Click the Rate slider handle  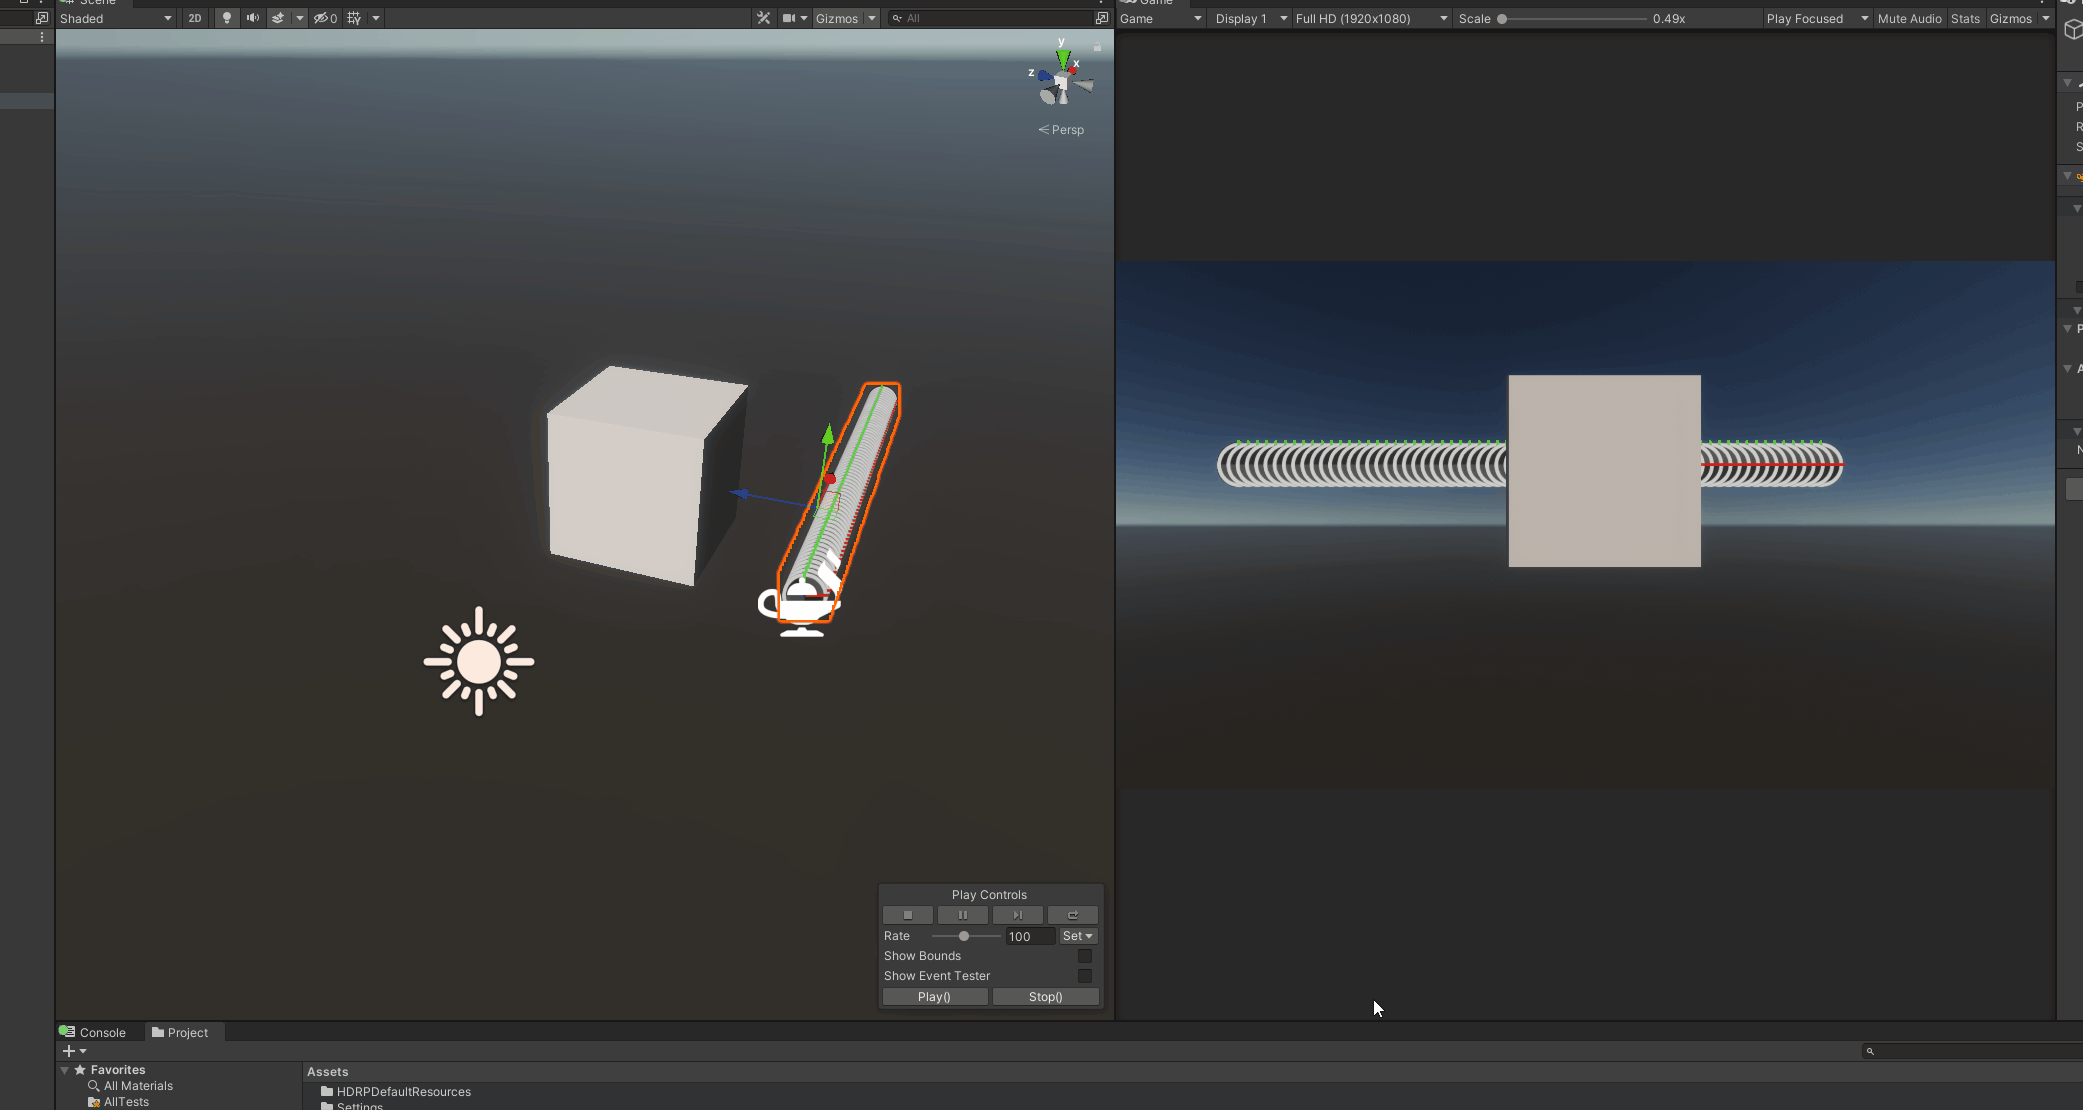coord(964,936)
